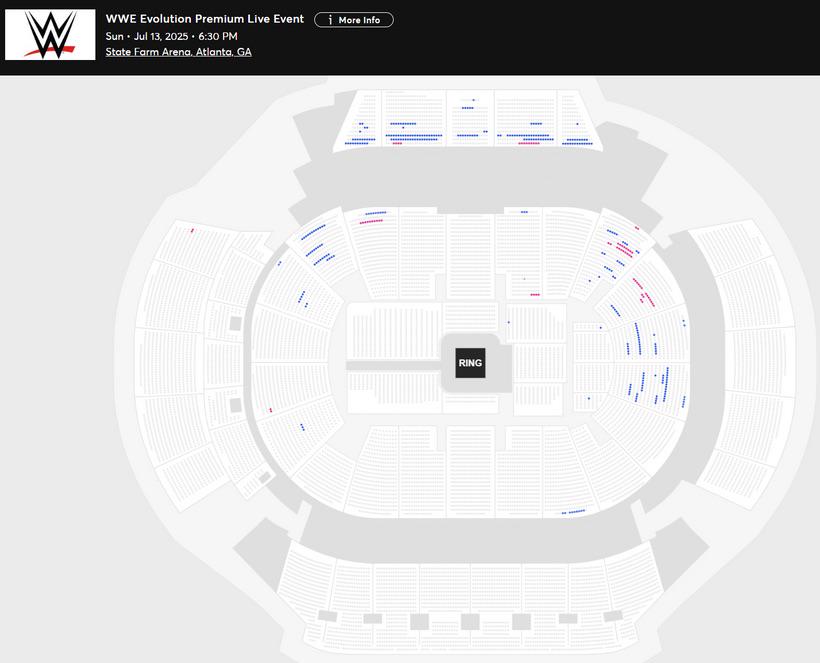The width and height of the screenshot is (820, 663).
Task: Choose the pink seat row in the upper-left lower bowl
Action: point(371,221)
